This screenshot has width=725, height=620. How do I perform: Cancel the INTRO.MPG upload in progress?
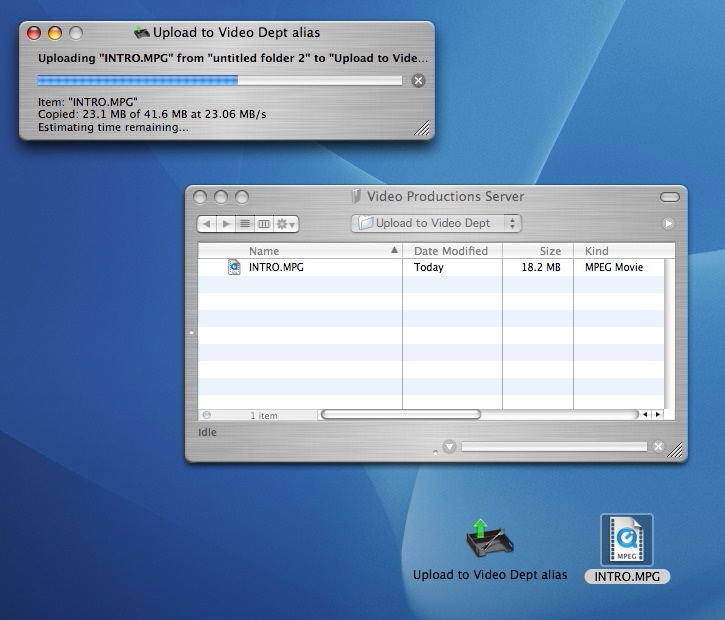[x=418, y=81]
